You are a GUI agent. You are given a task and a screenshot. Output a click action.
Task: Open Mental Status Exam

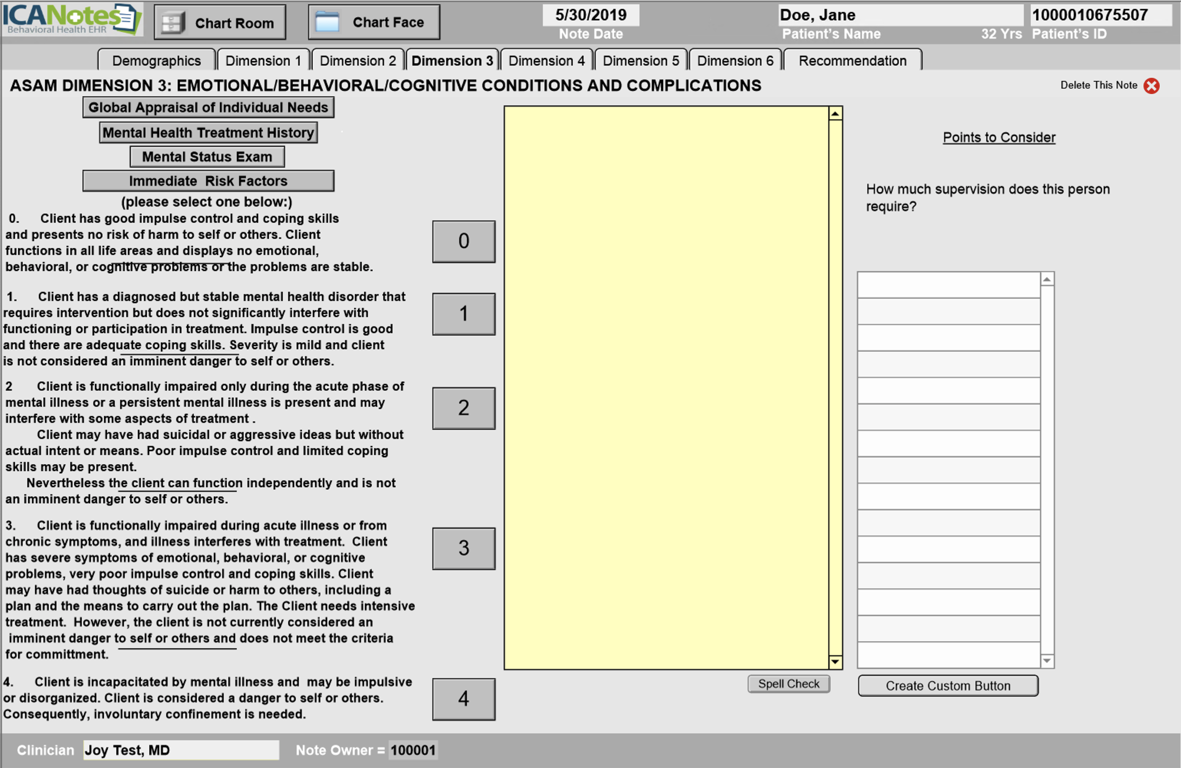point(207,157)
